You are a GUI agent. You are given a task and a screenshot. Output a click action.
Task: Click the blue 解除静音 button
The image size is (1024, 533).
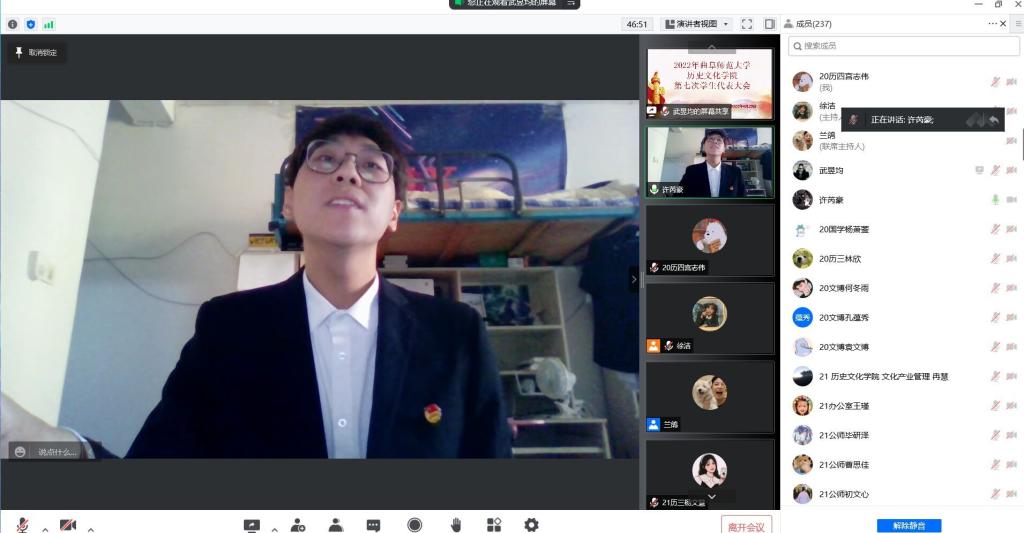click(908, 525)
